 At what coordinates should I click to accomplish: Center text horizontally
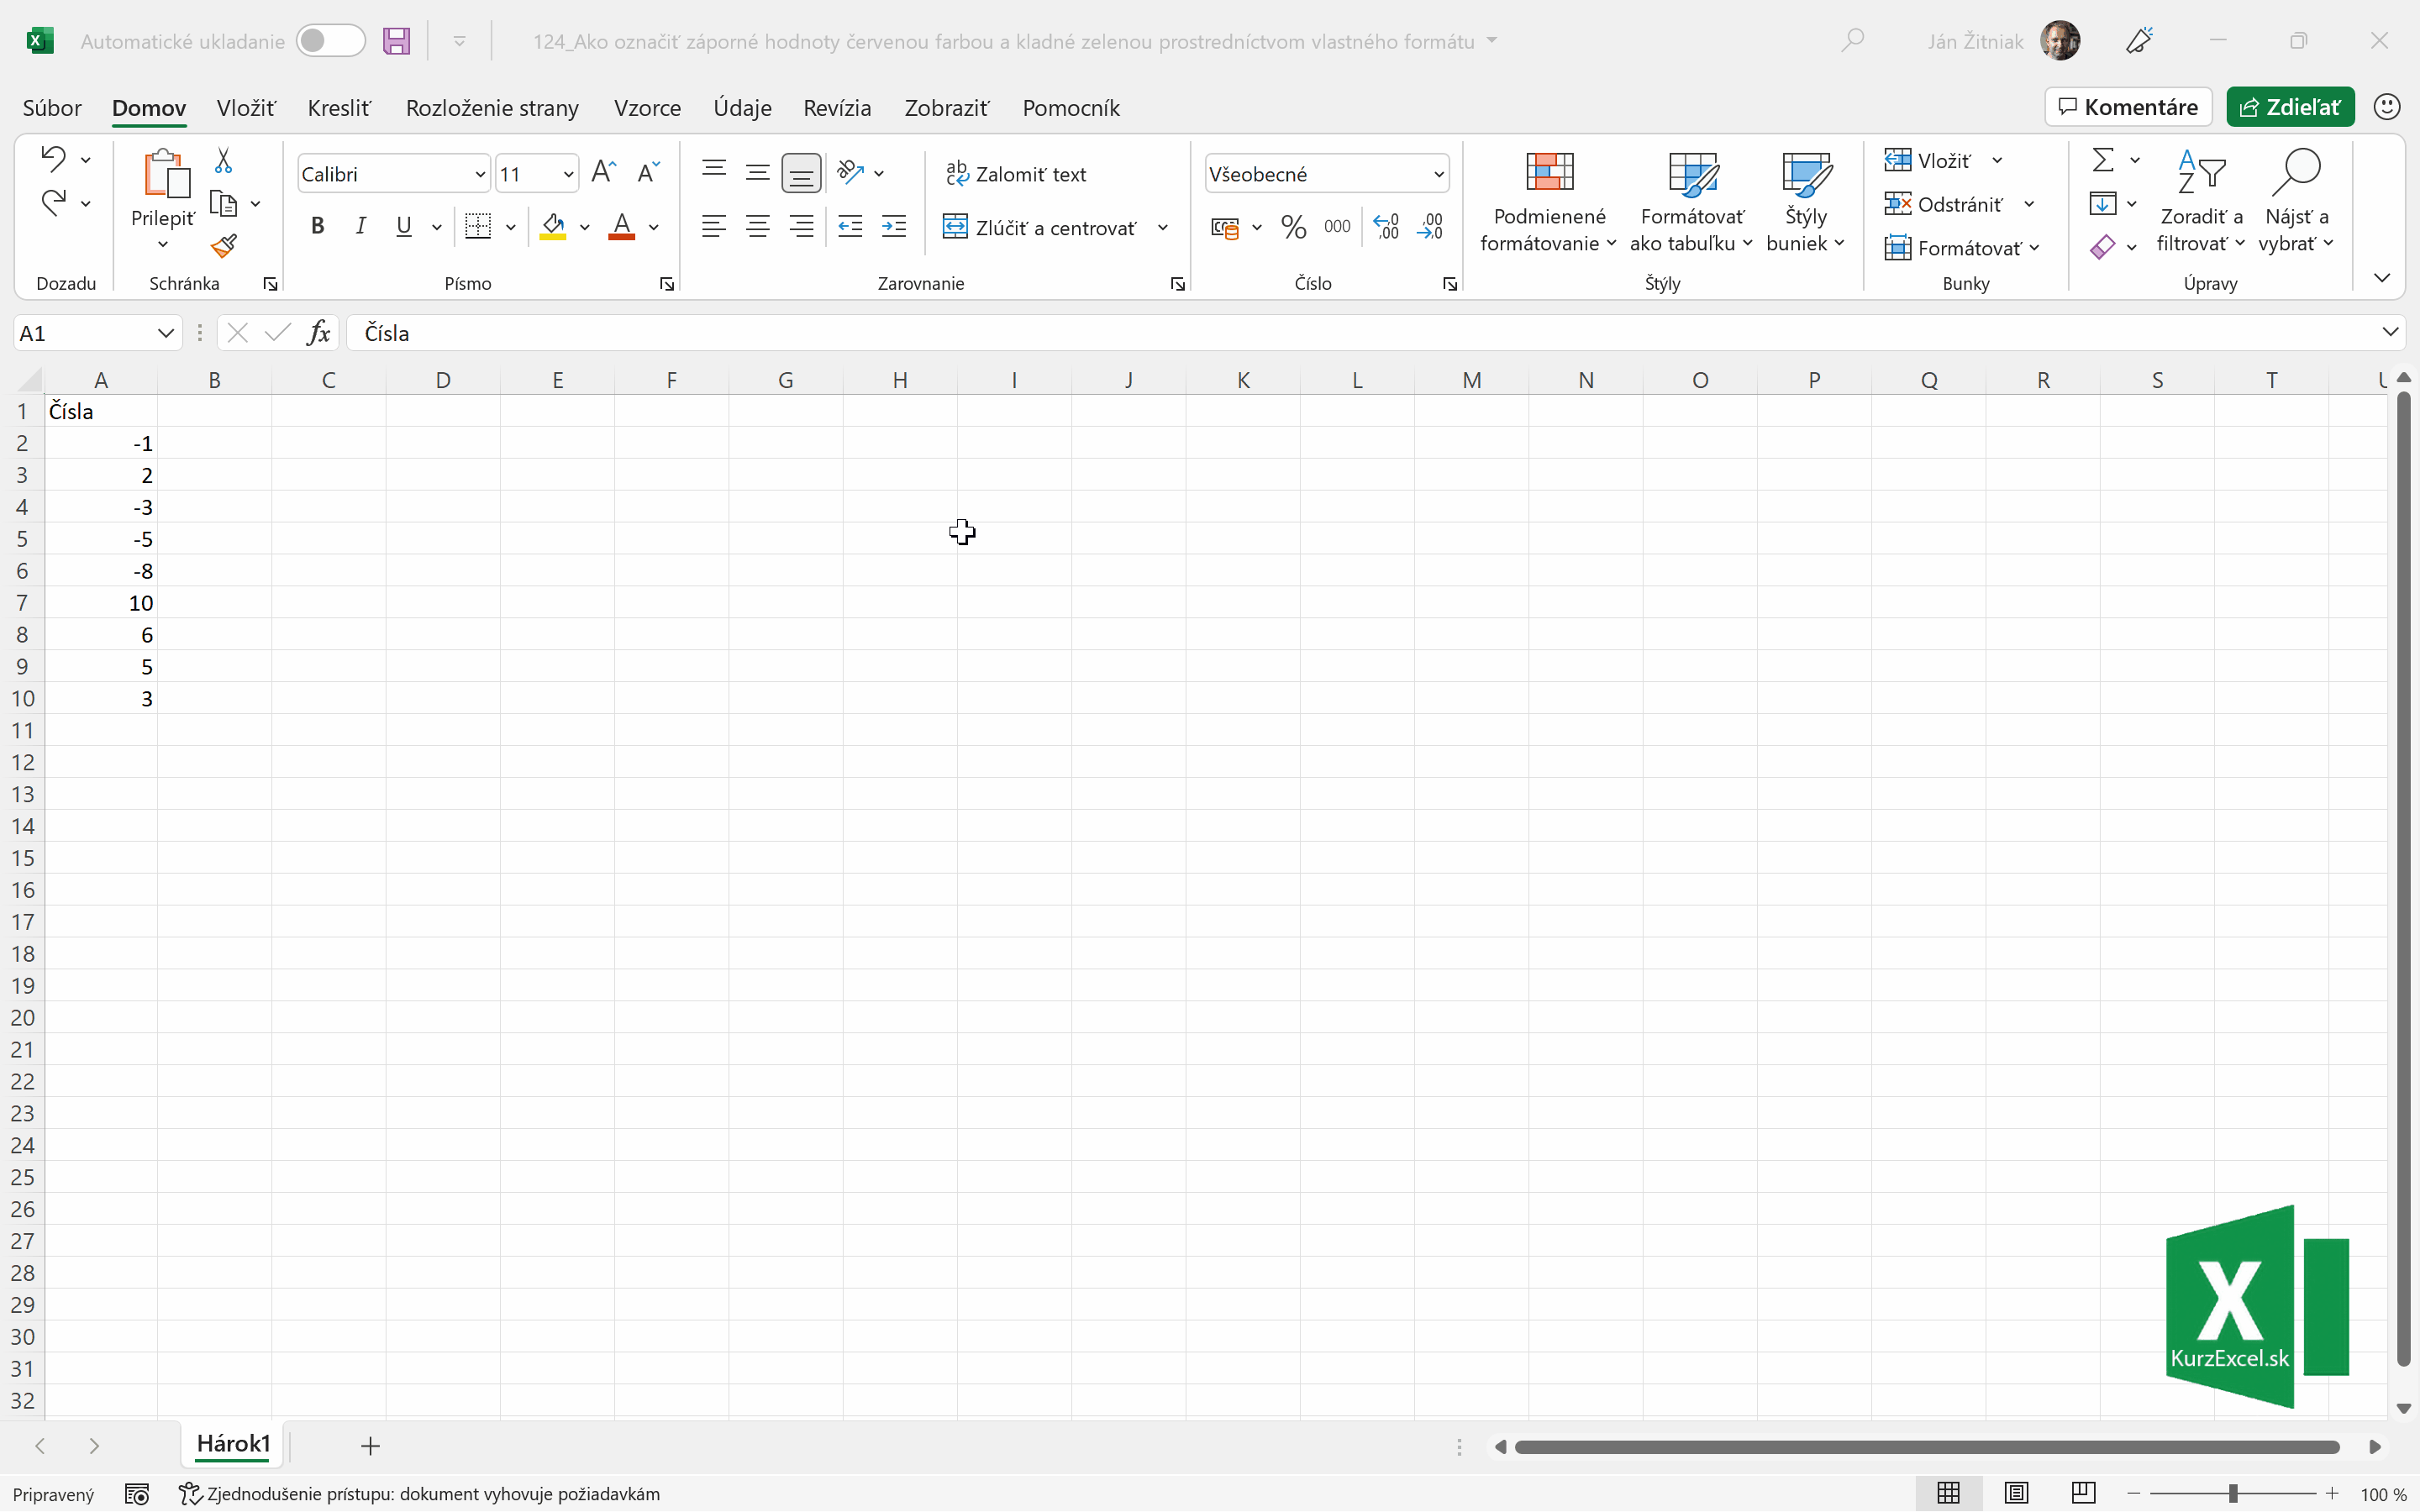[x=758, y=227]
